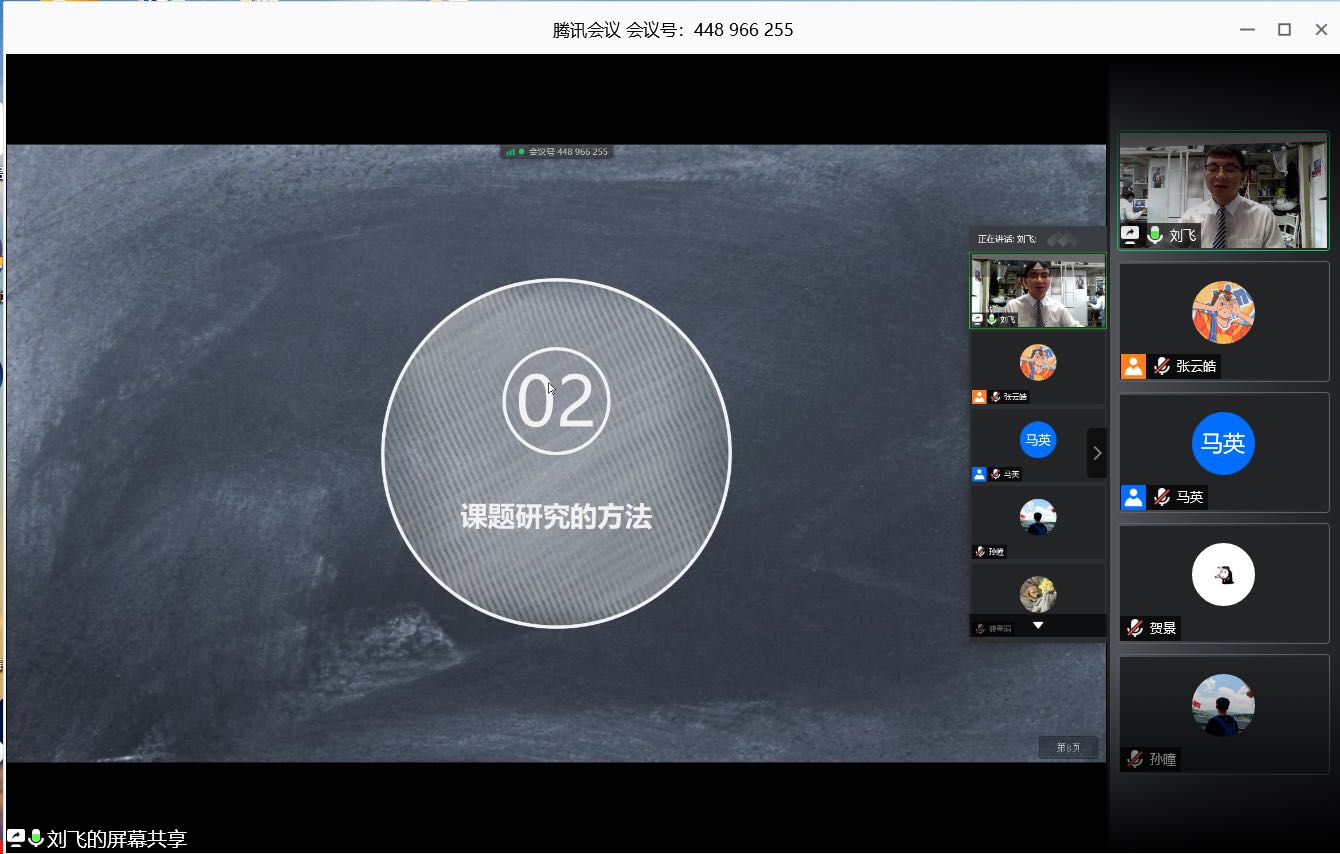Click the muted microphone icon beside 马英 in right panel

pos(1161,497)
